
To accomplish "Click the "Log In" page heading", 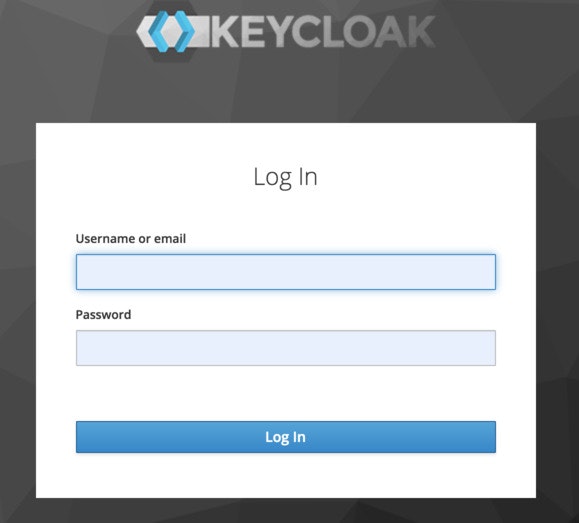I will 285,177.
